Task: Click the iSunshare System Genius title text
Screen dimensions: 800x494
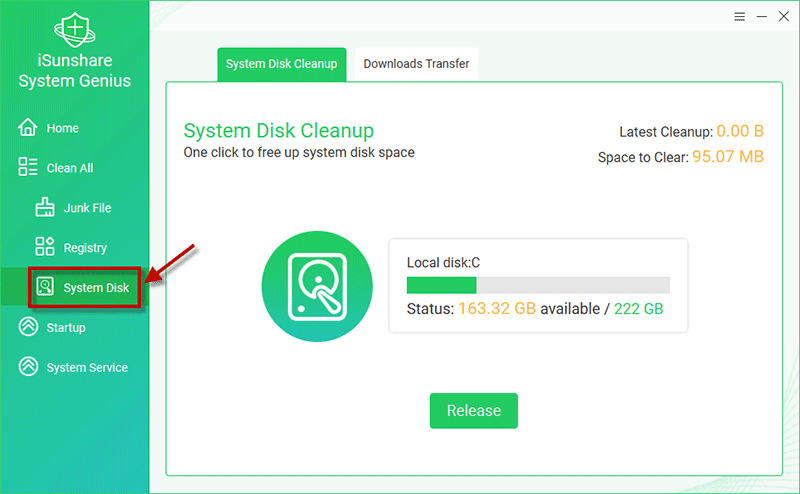Action: coord(74,71)
